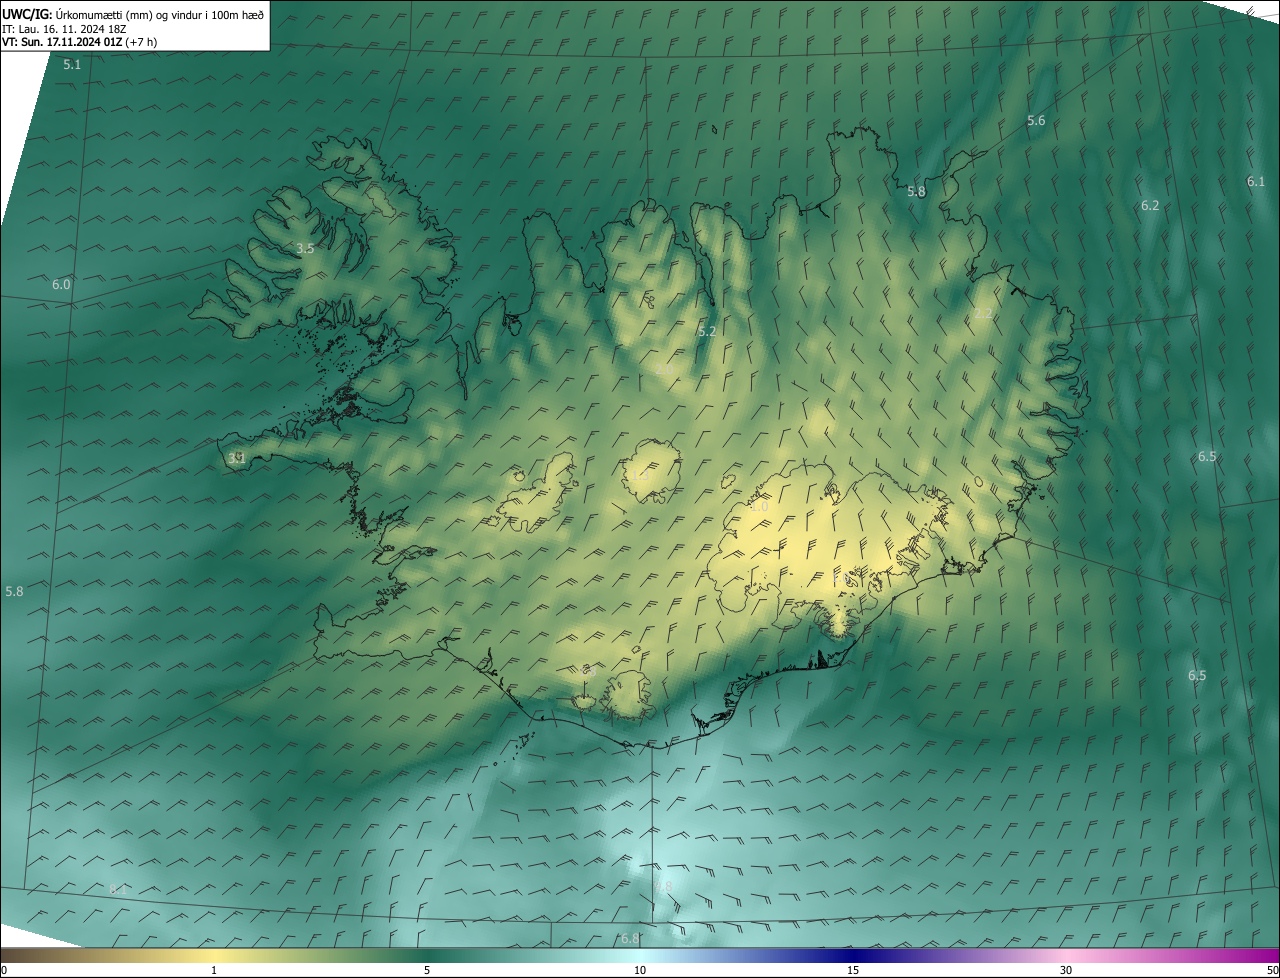Image resolution: width=1280 pixels, height=978 pixels.
Task: Click the 6.0 value label
Action: pyautogui.click(x=61, y=284)
